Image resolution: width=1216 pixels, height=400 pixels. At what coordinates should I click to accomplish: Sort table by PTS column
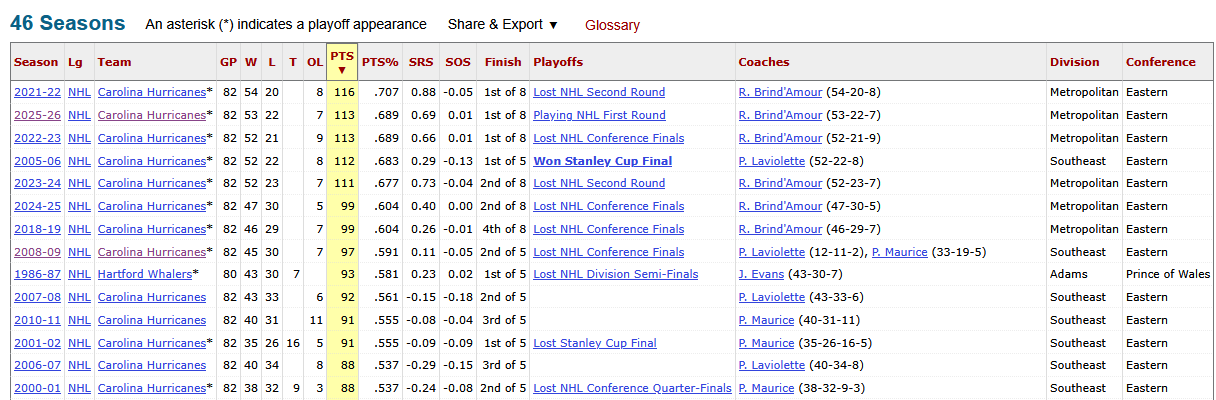pyautogui.click(x=342, y=62)
